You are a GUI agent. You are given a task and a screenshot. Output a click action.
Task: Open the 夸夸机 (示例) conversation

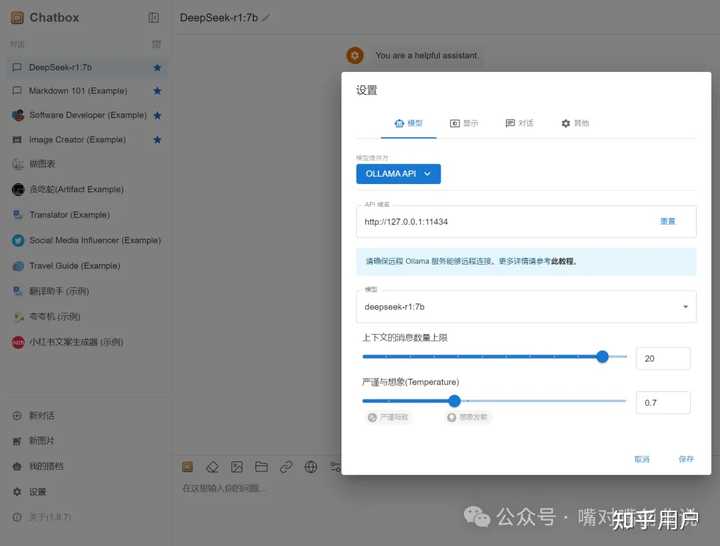tap(86, 316)
